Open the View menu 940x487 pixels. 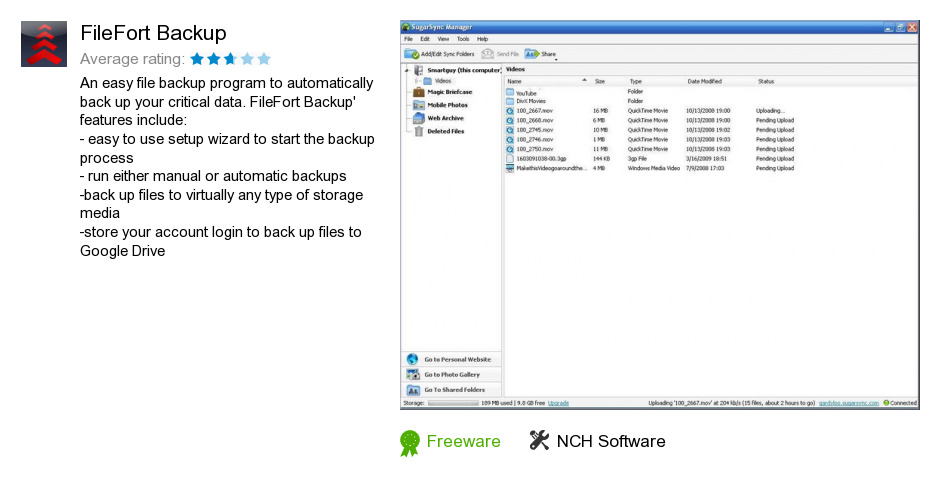(x=443, y=39)
